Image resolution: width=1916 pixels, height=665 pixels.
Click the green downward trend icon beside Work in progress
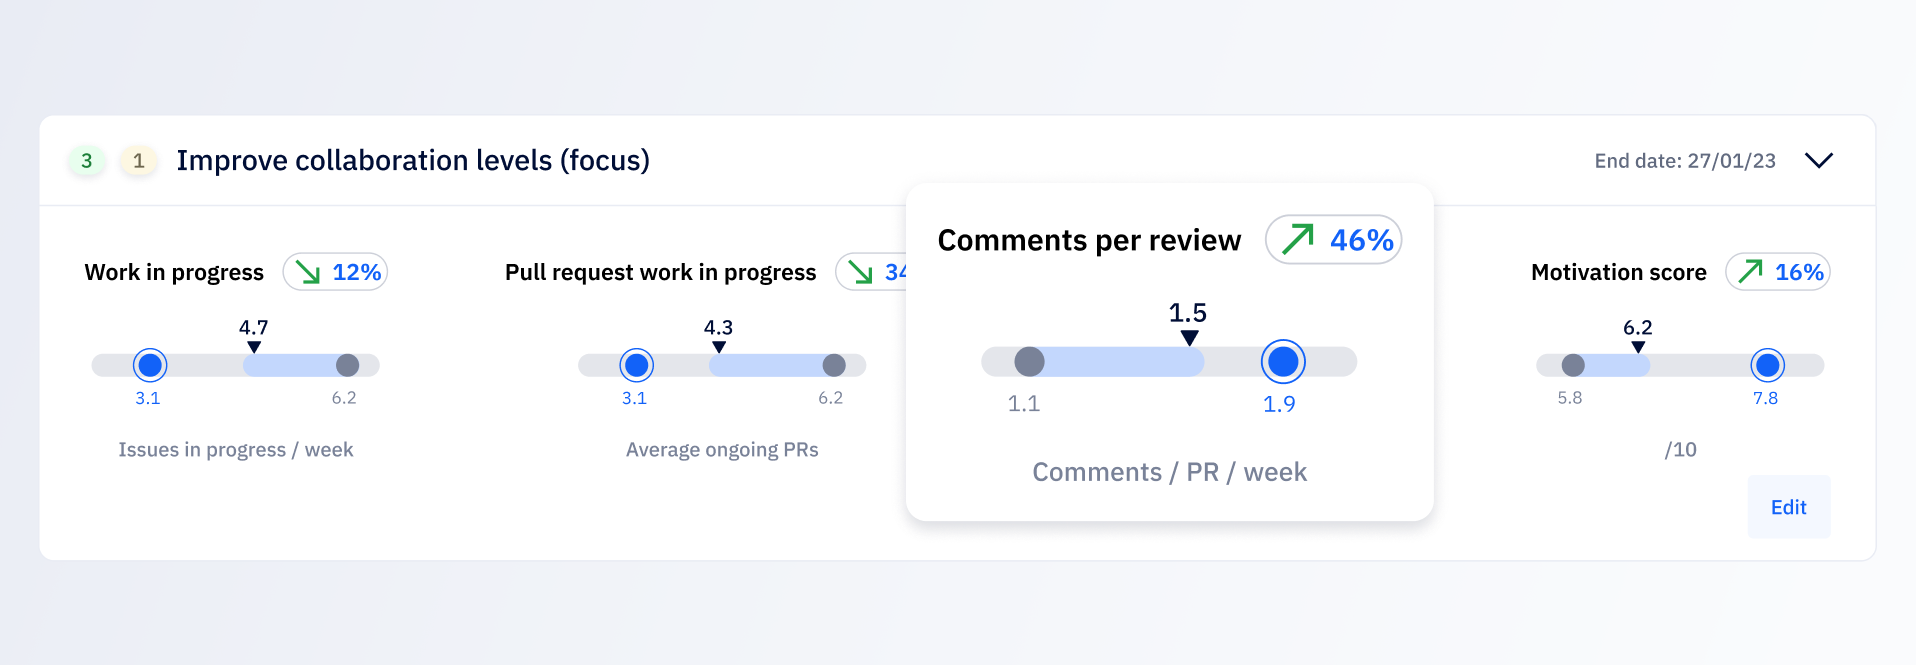(306, 271)
